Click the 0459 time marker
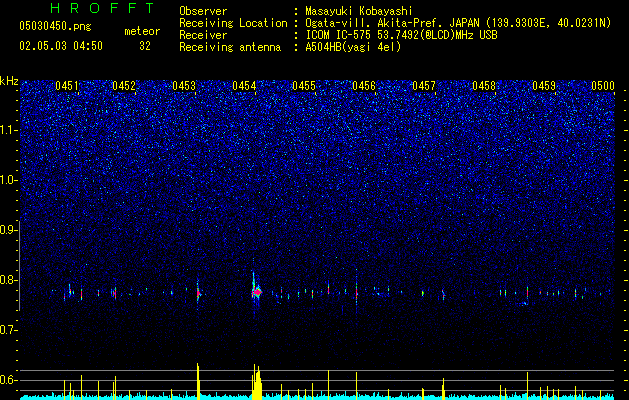629x400 pixels. 544,86
